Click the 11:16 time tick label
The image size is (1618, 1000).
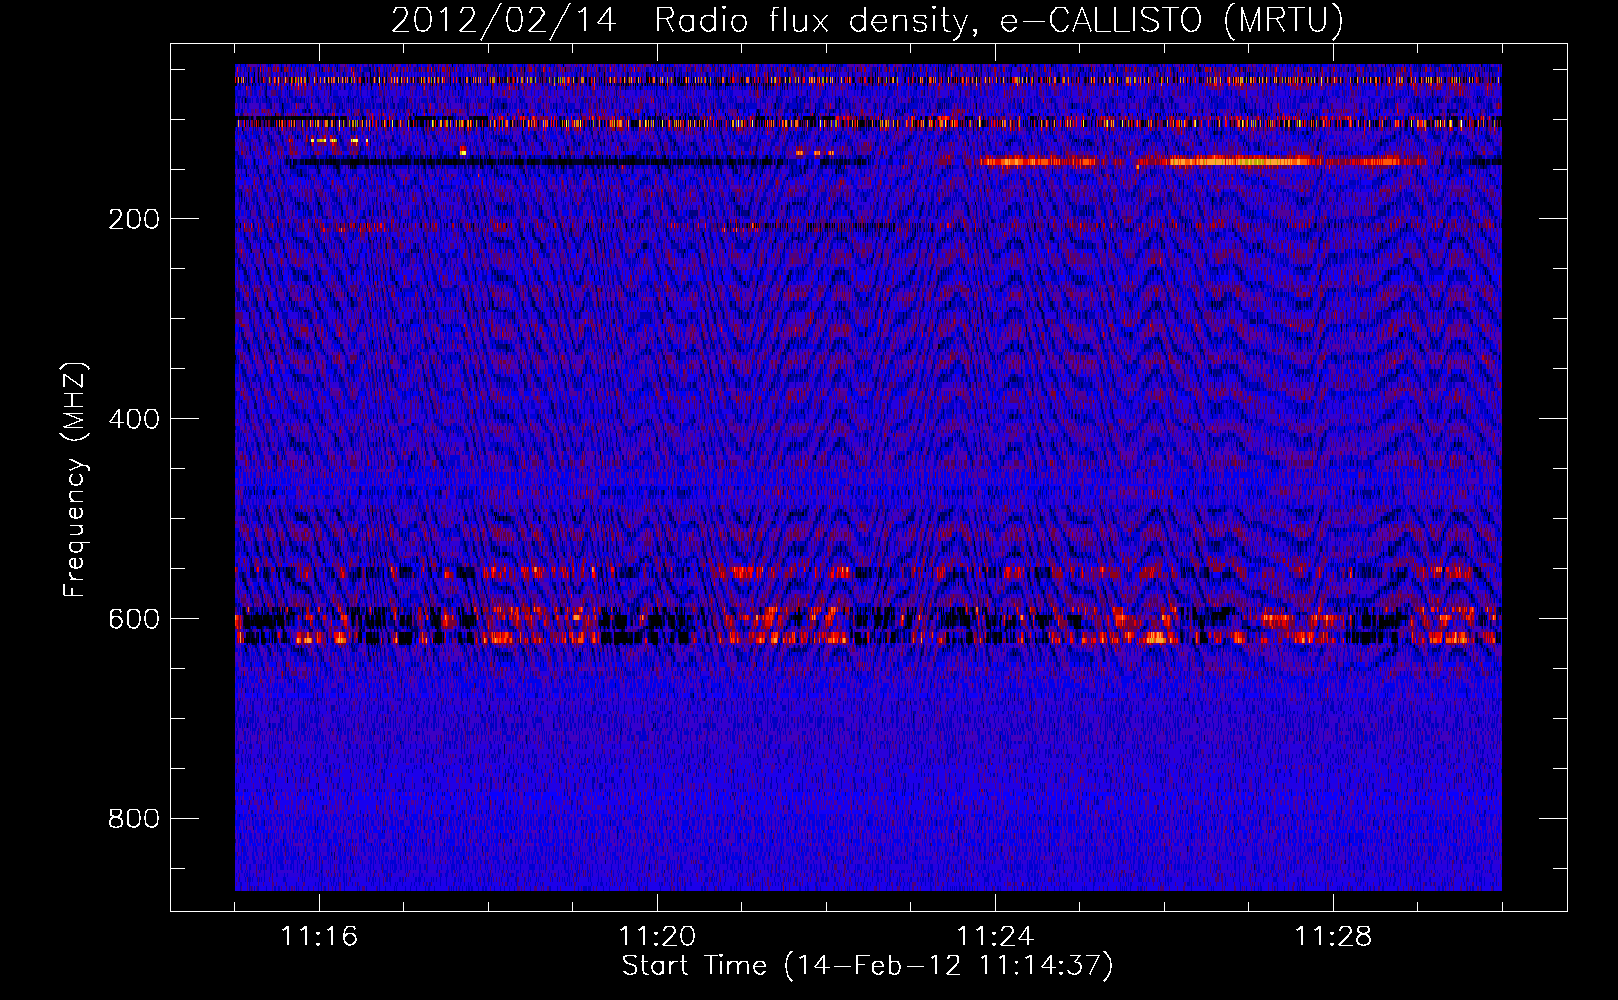pyautogui.click(x=319, y=936)
